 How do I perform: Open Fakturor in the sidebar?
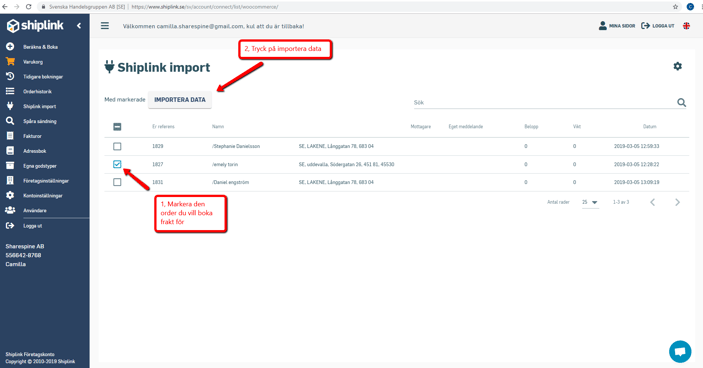[32, 136]
